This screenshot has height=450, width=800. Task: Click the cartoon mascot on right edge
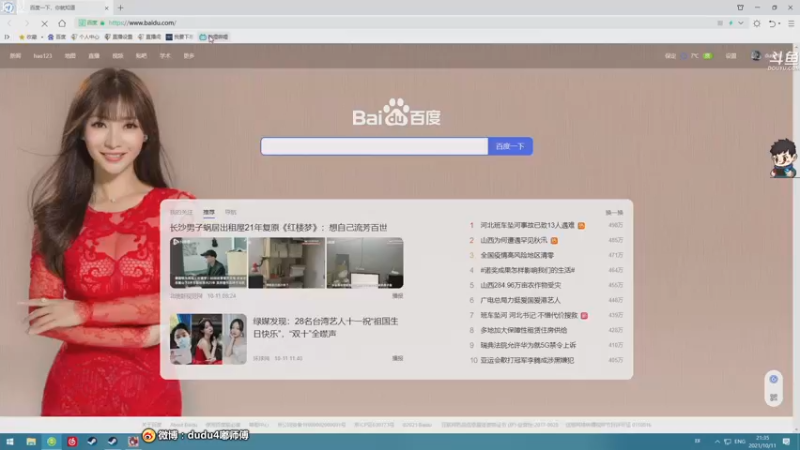(x=783, y=158)
